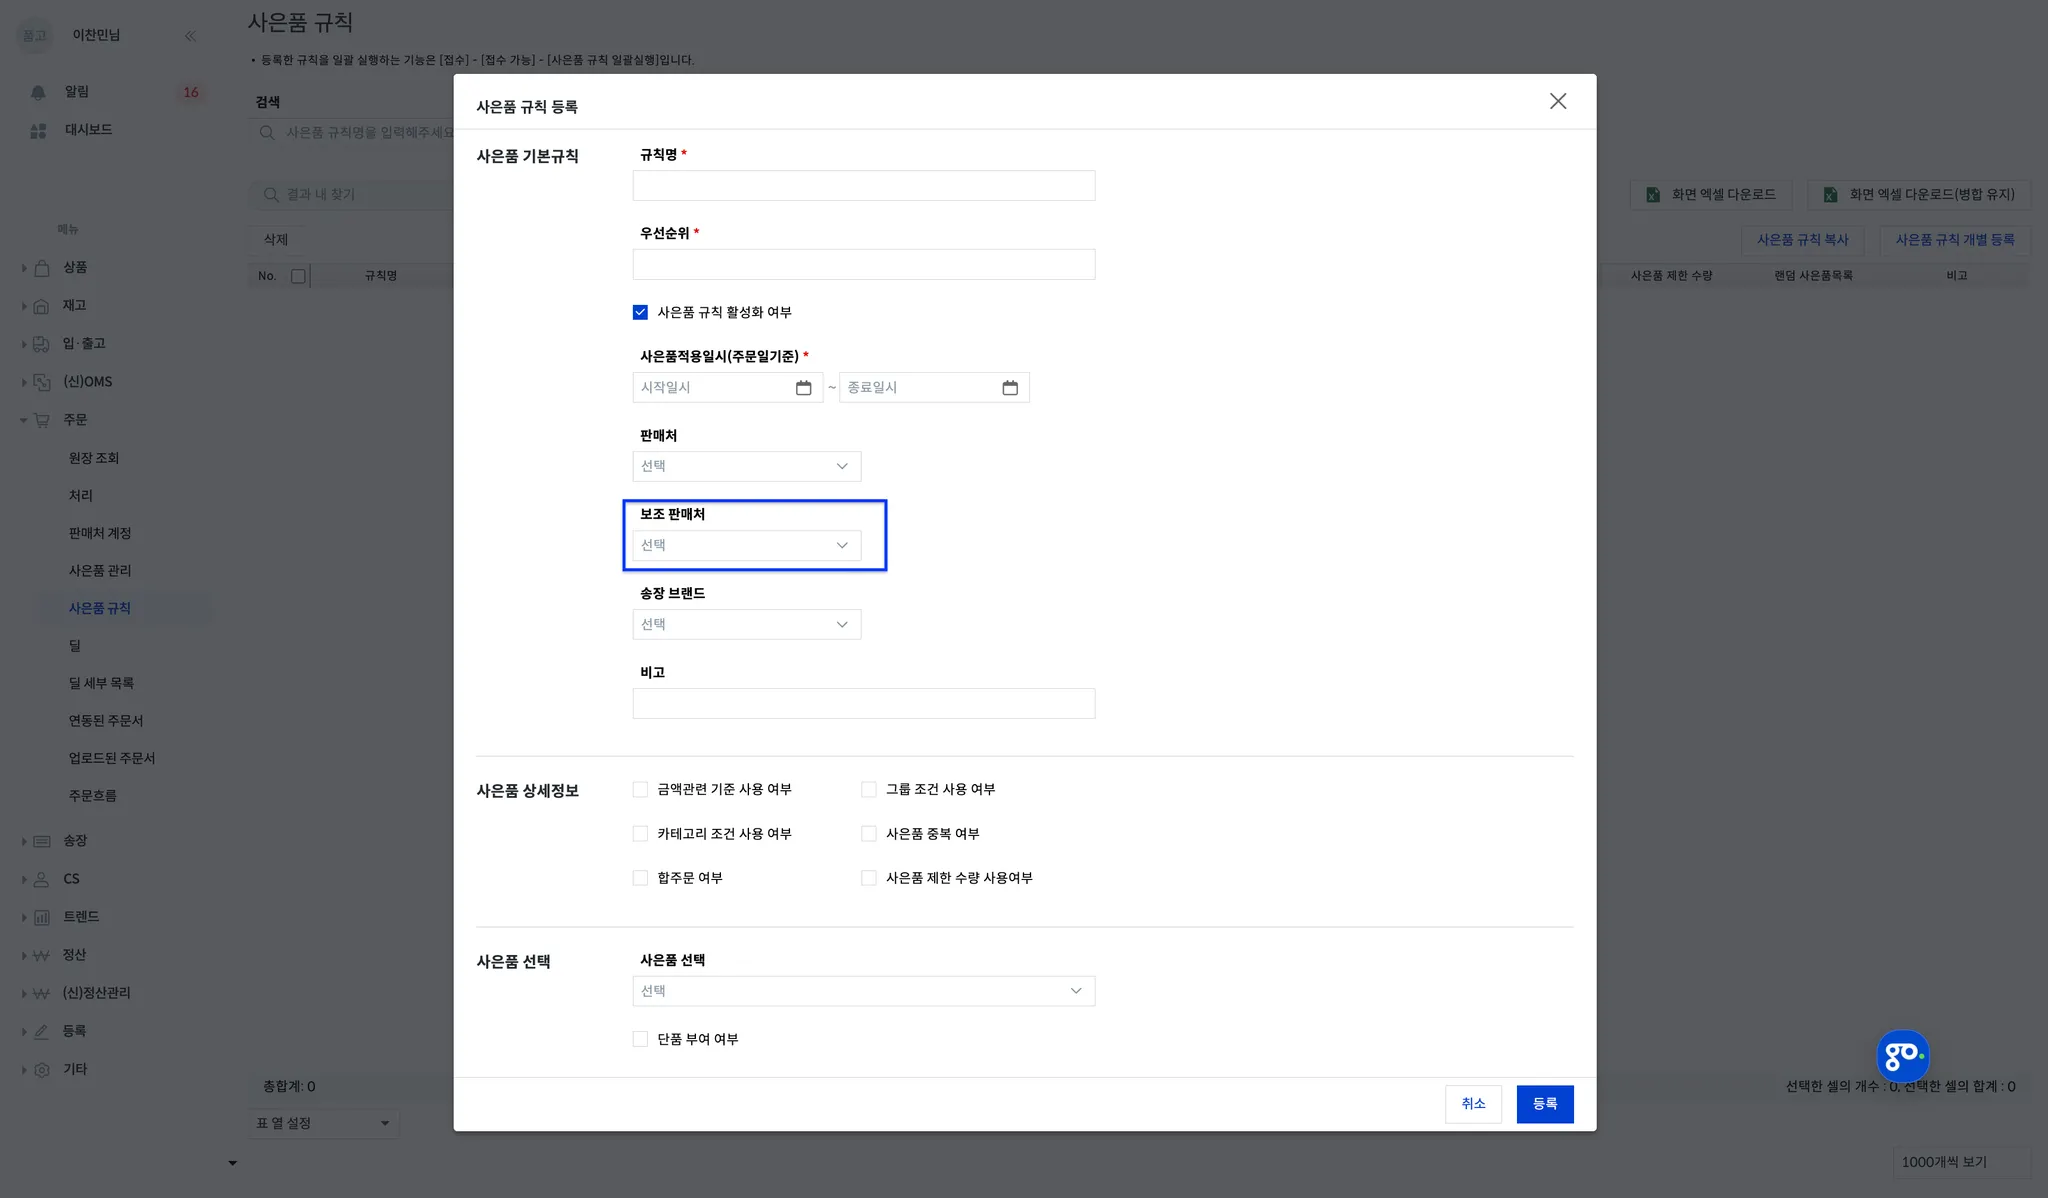Open the start date calendar icon
The image size is (2048, 1198).
(x=803, y=388)
